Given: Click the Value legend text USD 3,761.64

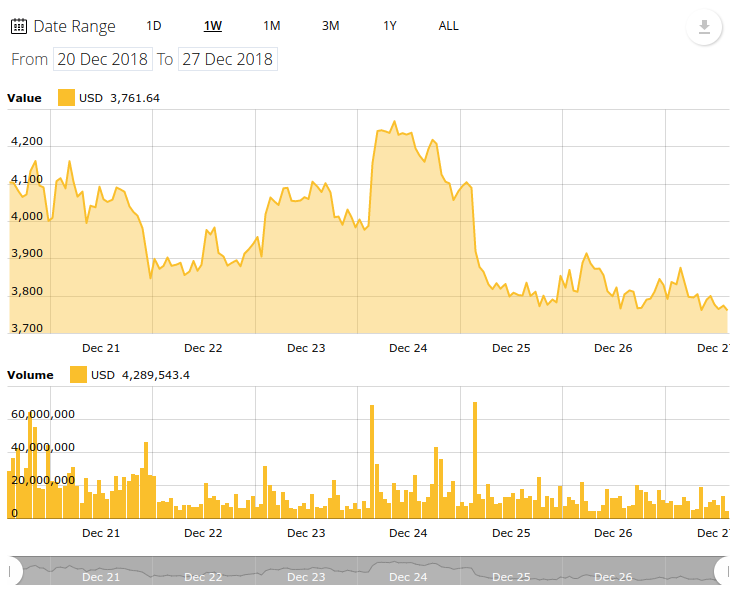Looking at the screenshot, I should pyautogui.click(x=119, y=98).
